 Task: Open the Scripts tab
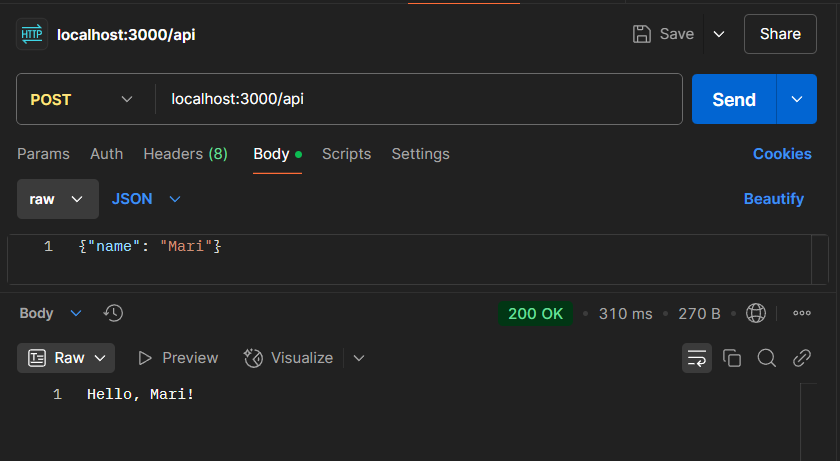click(x=346, y=154)
